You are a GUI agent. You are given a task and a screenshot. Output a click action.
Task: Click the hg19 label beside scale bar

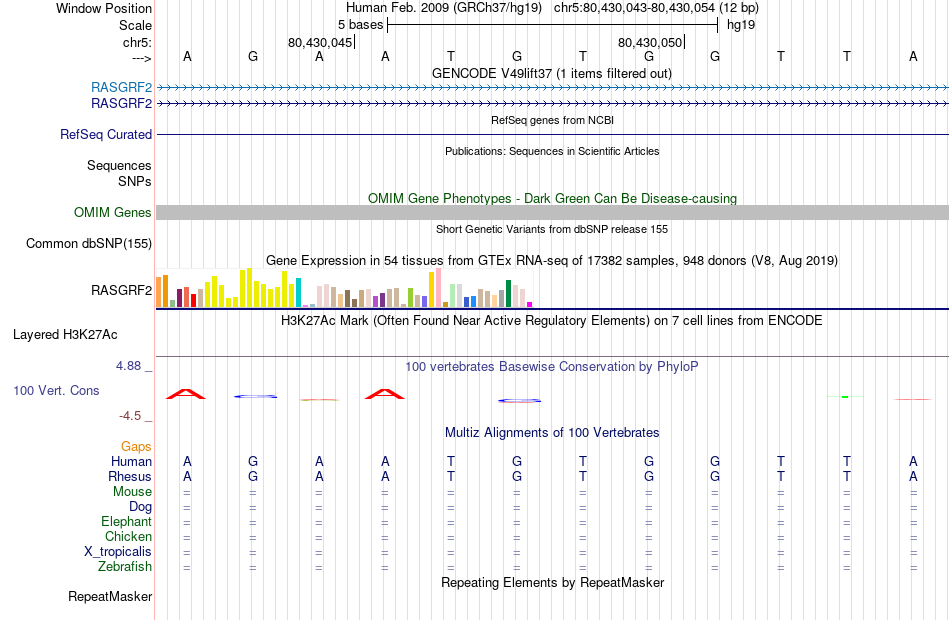pos(741,25)
